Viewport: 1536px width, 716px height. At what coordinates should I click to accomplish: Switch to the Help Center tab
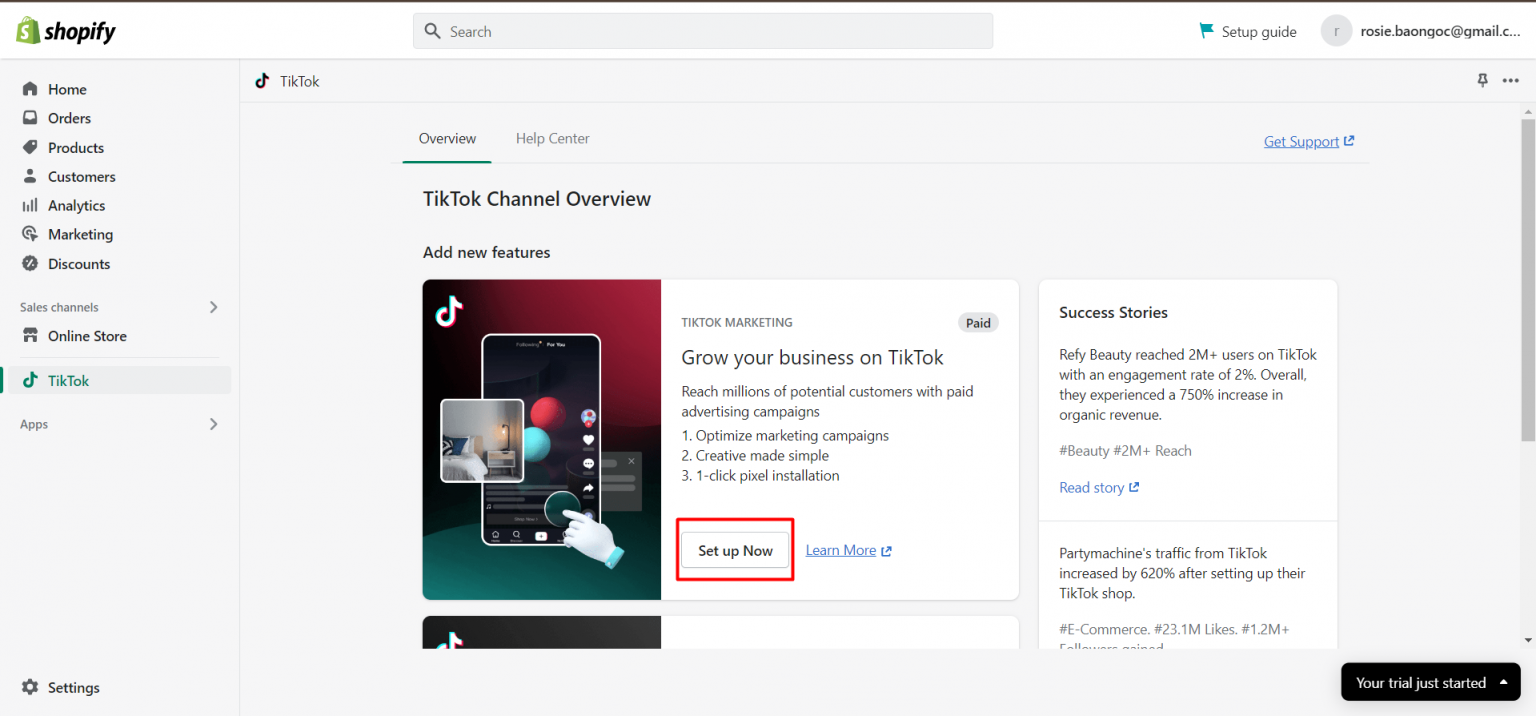pos(552,138)
